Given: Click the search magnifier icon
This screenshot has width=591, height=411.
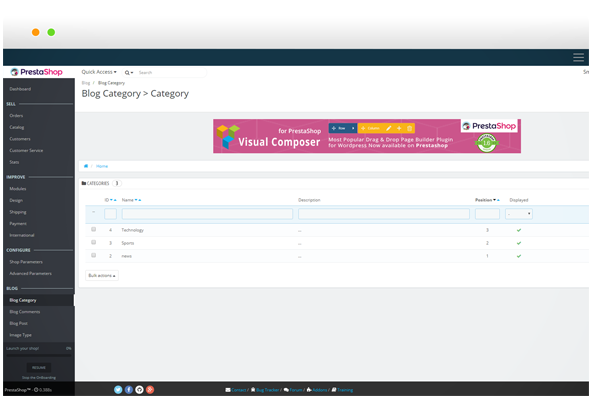Looking at the screenshot, I should pos(127,72).
